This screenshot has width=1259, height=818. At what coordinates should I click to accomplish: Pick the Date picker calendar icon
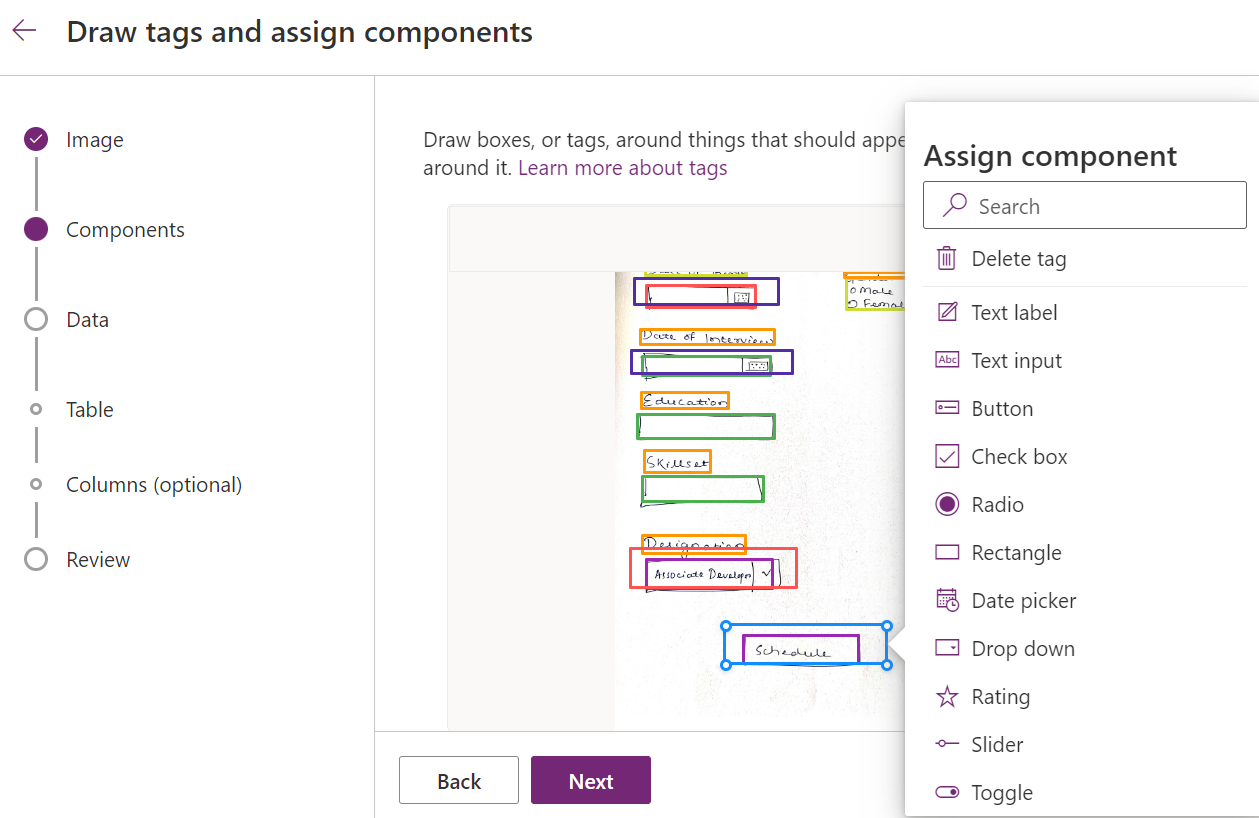[x=946, y=600]
